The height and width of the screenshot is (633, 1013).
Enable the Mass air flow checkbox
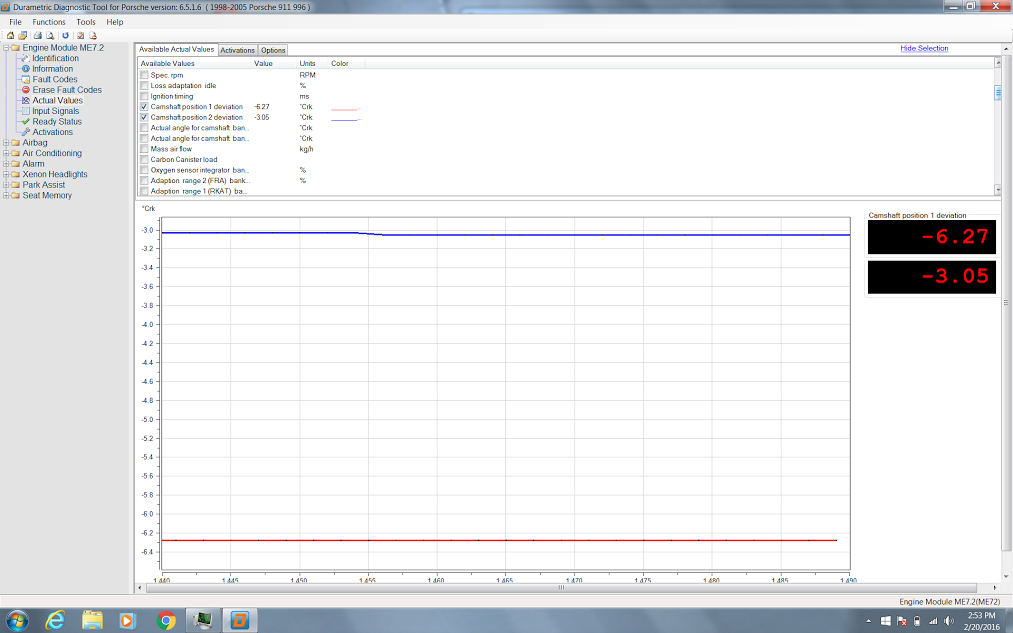(x=145, y=149)
